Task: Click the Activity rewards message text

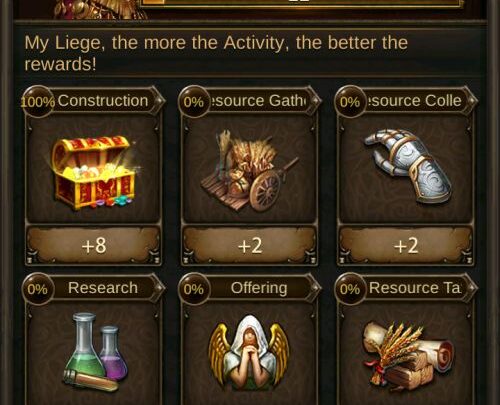Action: click(x=216, y=53)
